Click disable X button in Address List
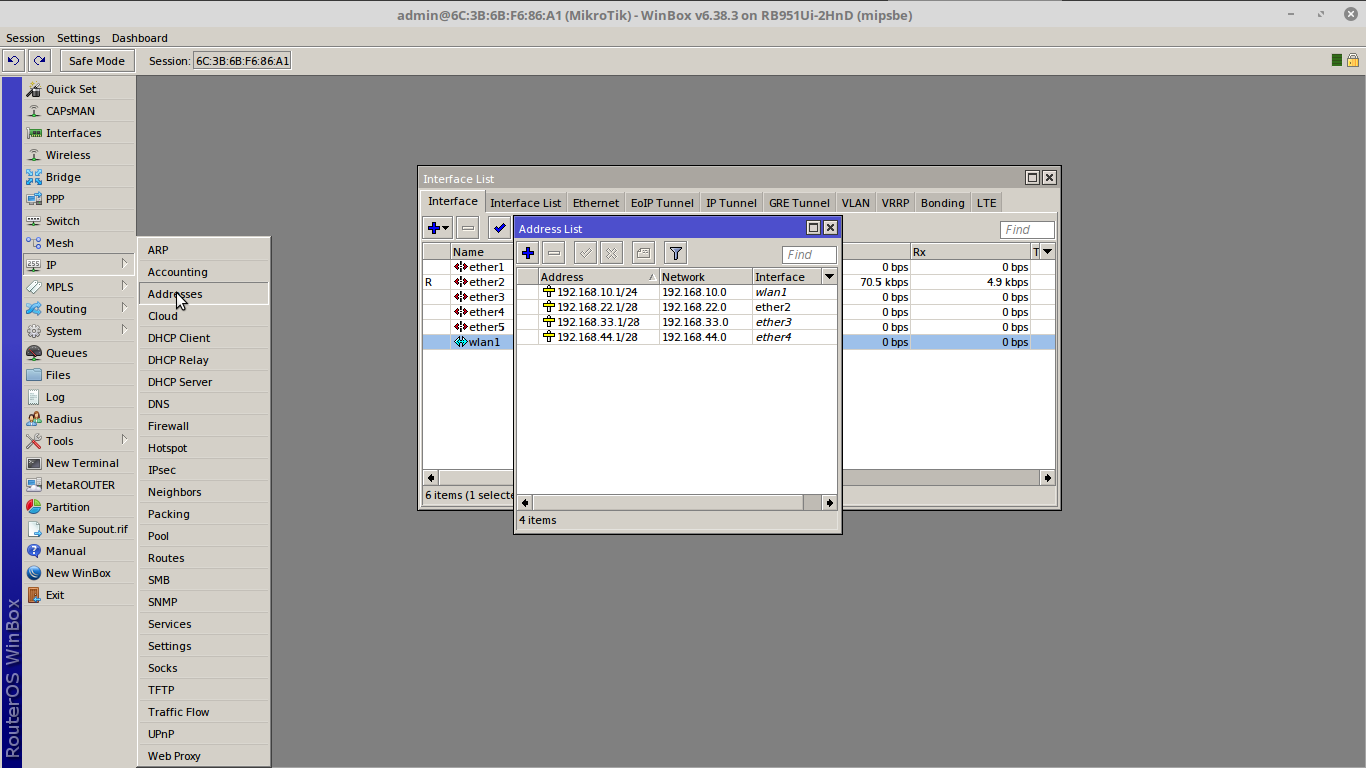The image size is (1366, 768). (611, 253)
